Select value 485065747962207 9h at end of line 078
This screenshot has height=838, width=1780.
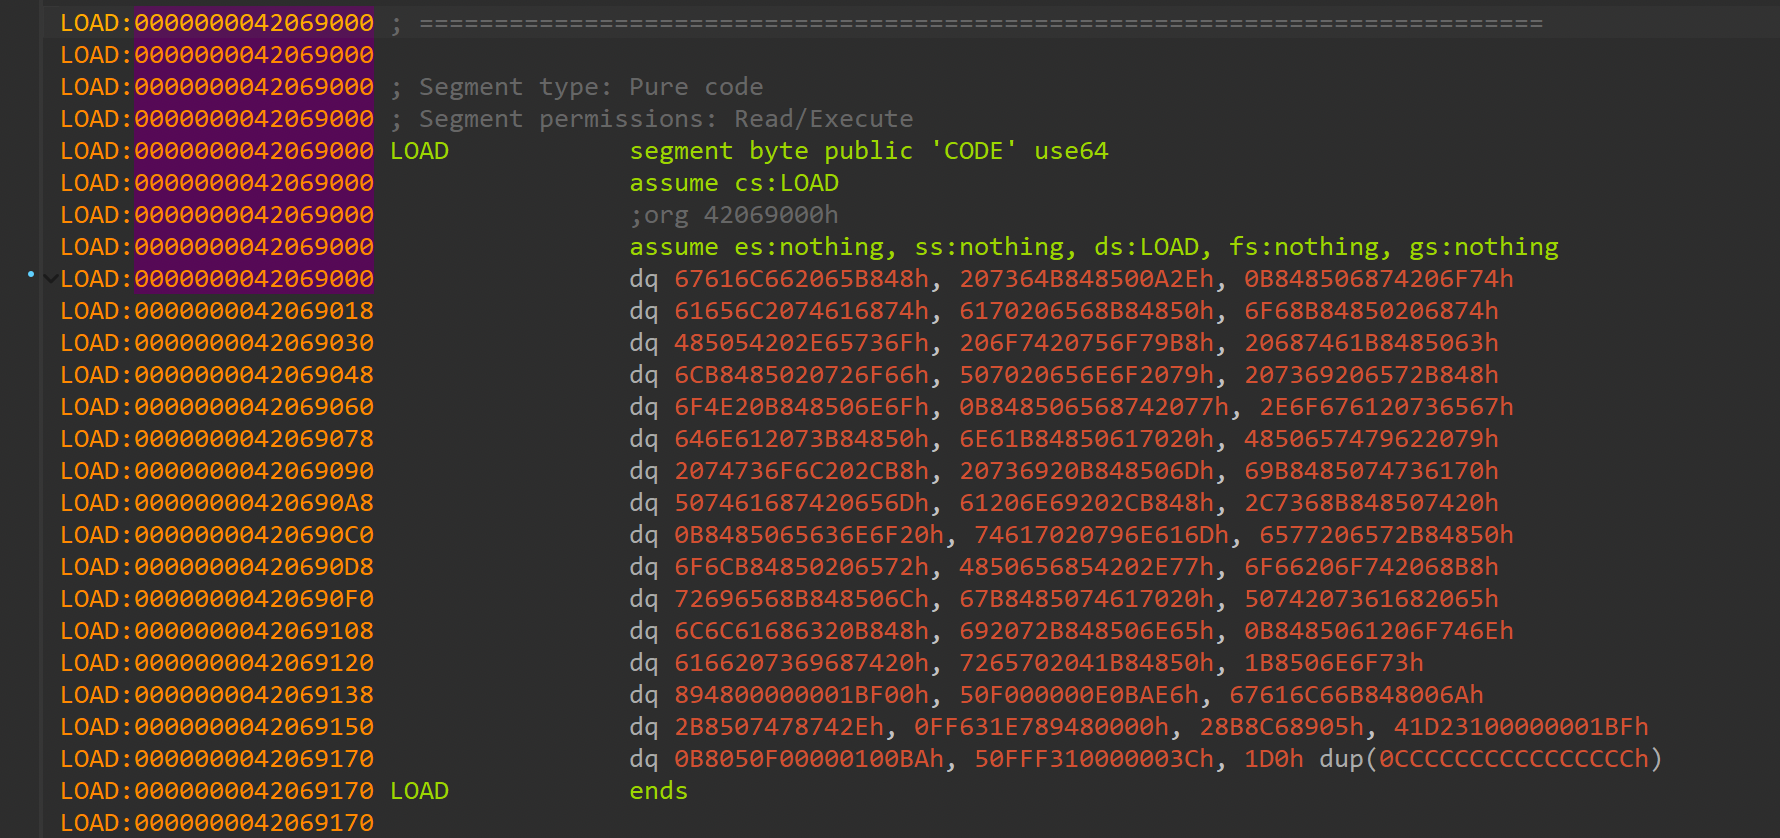coord(1371,439)
